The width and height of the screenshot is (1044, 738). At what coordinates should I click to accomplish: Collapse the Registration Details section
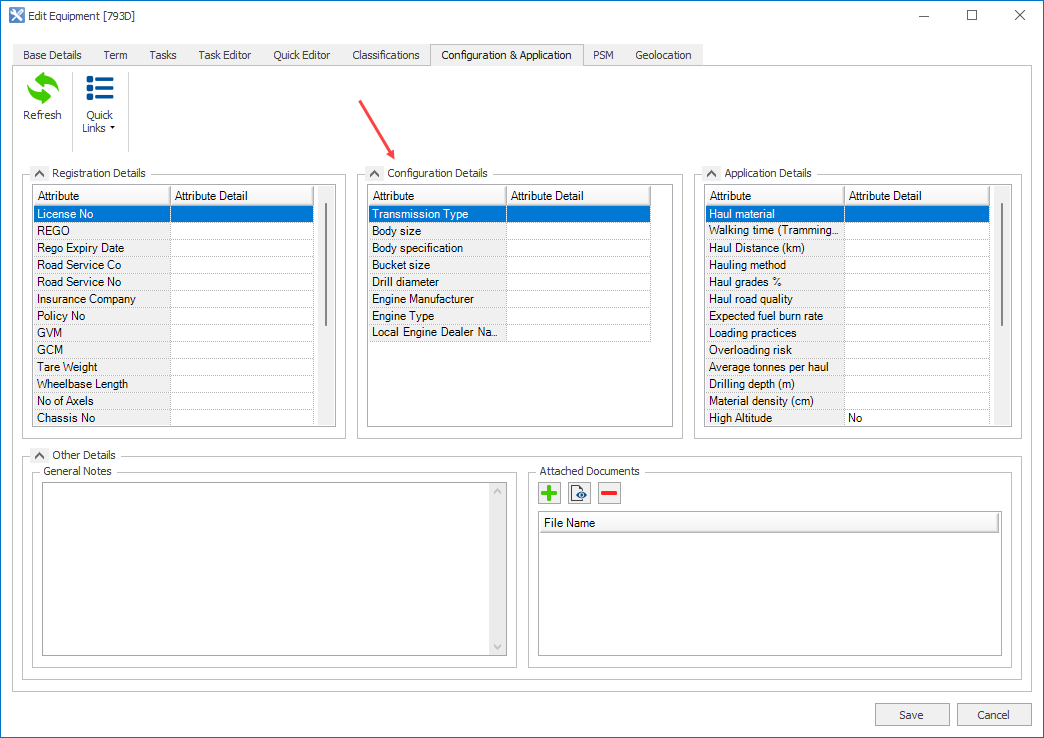40,174
